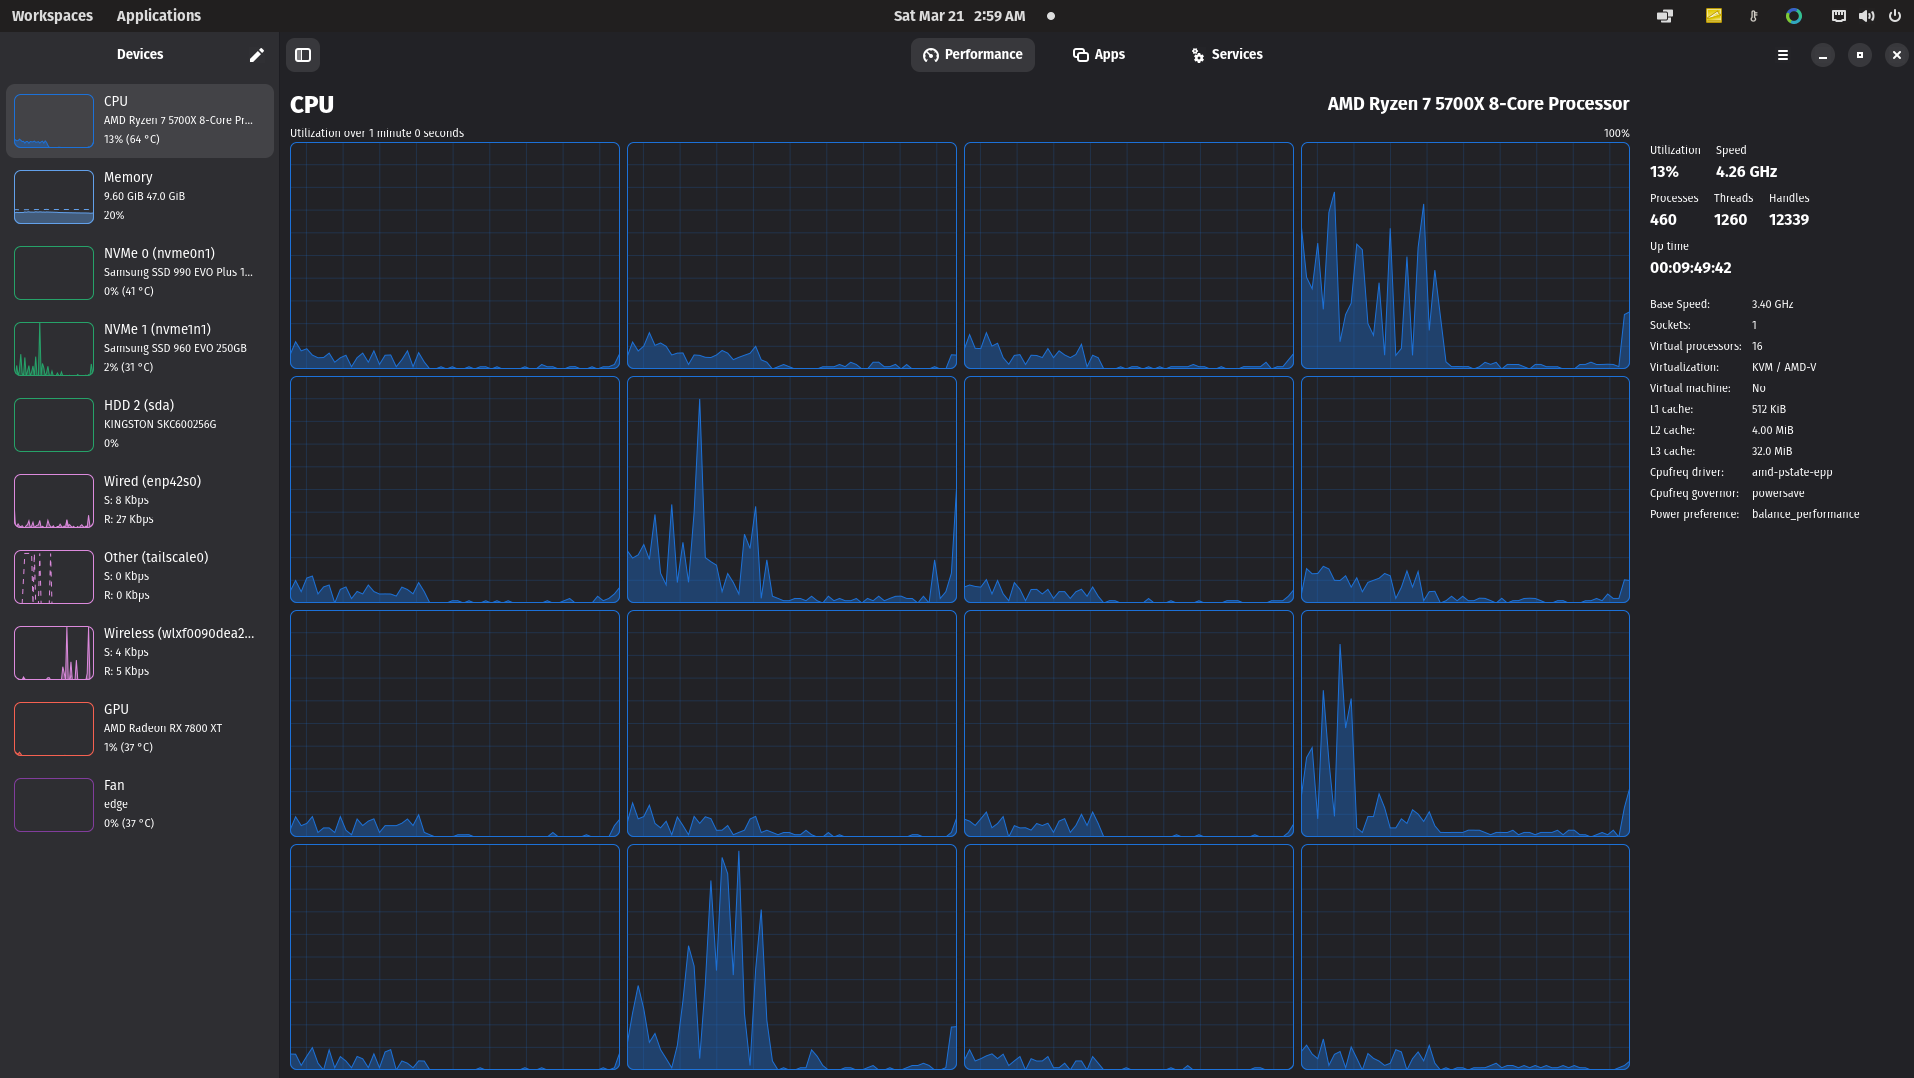Screen dimensions: 1914x1078
Task: Select NVMe 1 Samsung SSD 960 EVO
Action: [x=140, y=348]
